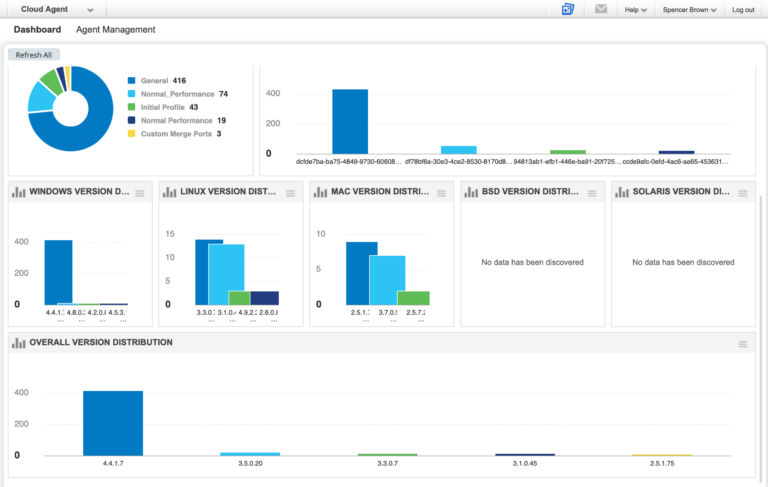Open the mail envelope icon

click(601, 9)
